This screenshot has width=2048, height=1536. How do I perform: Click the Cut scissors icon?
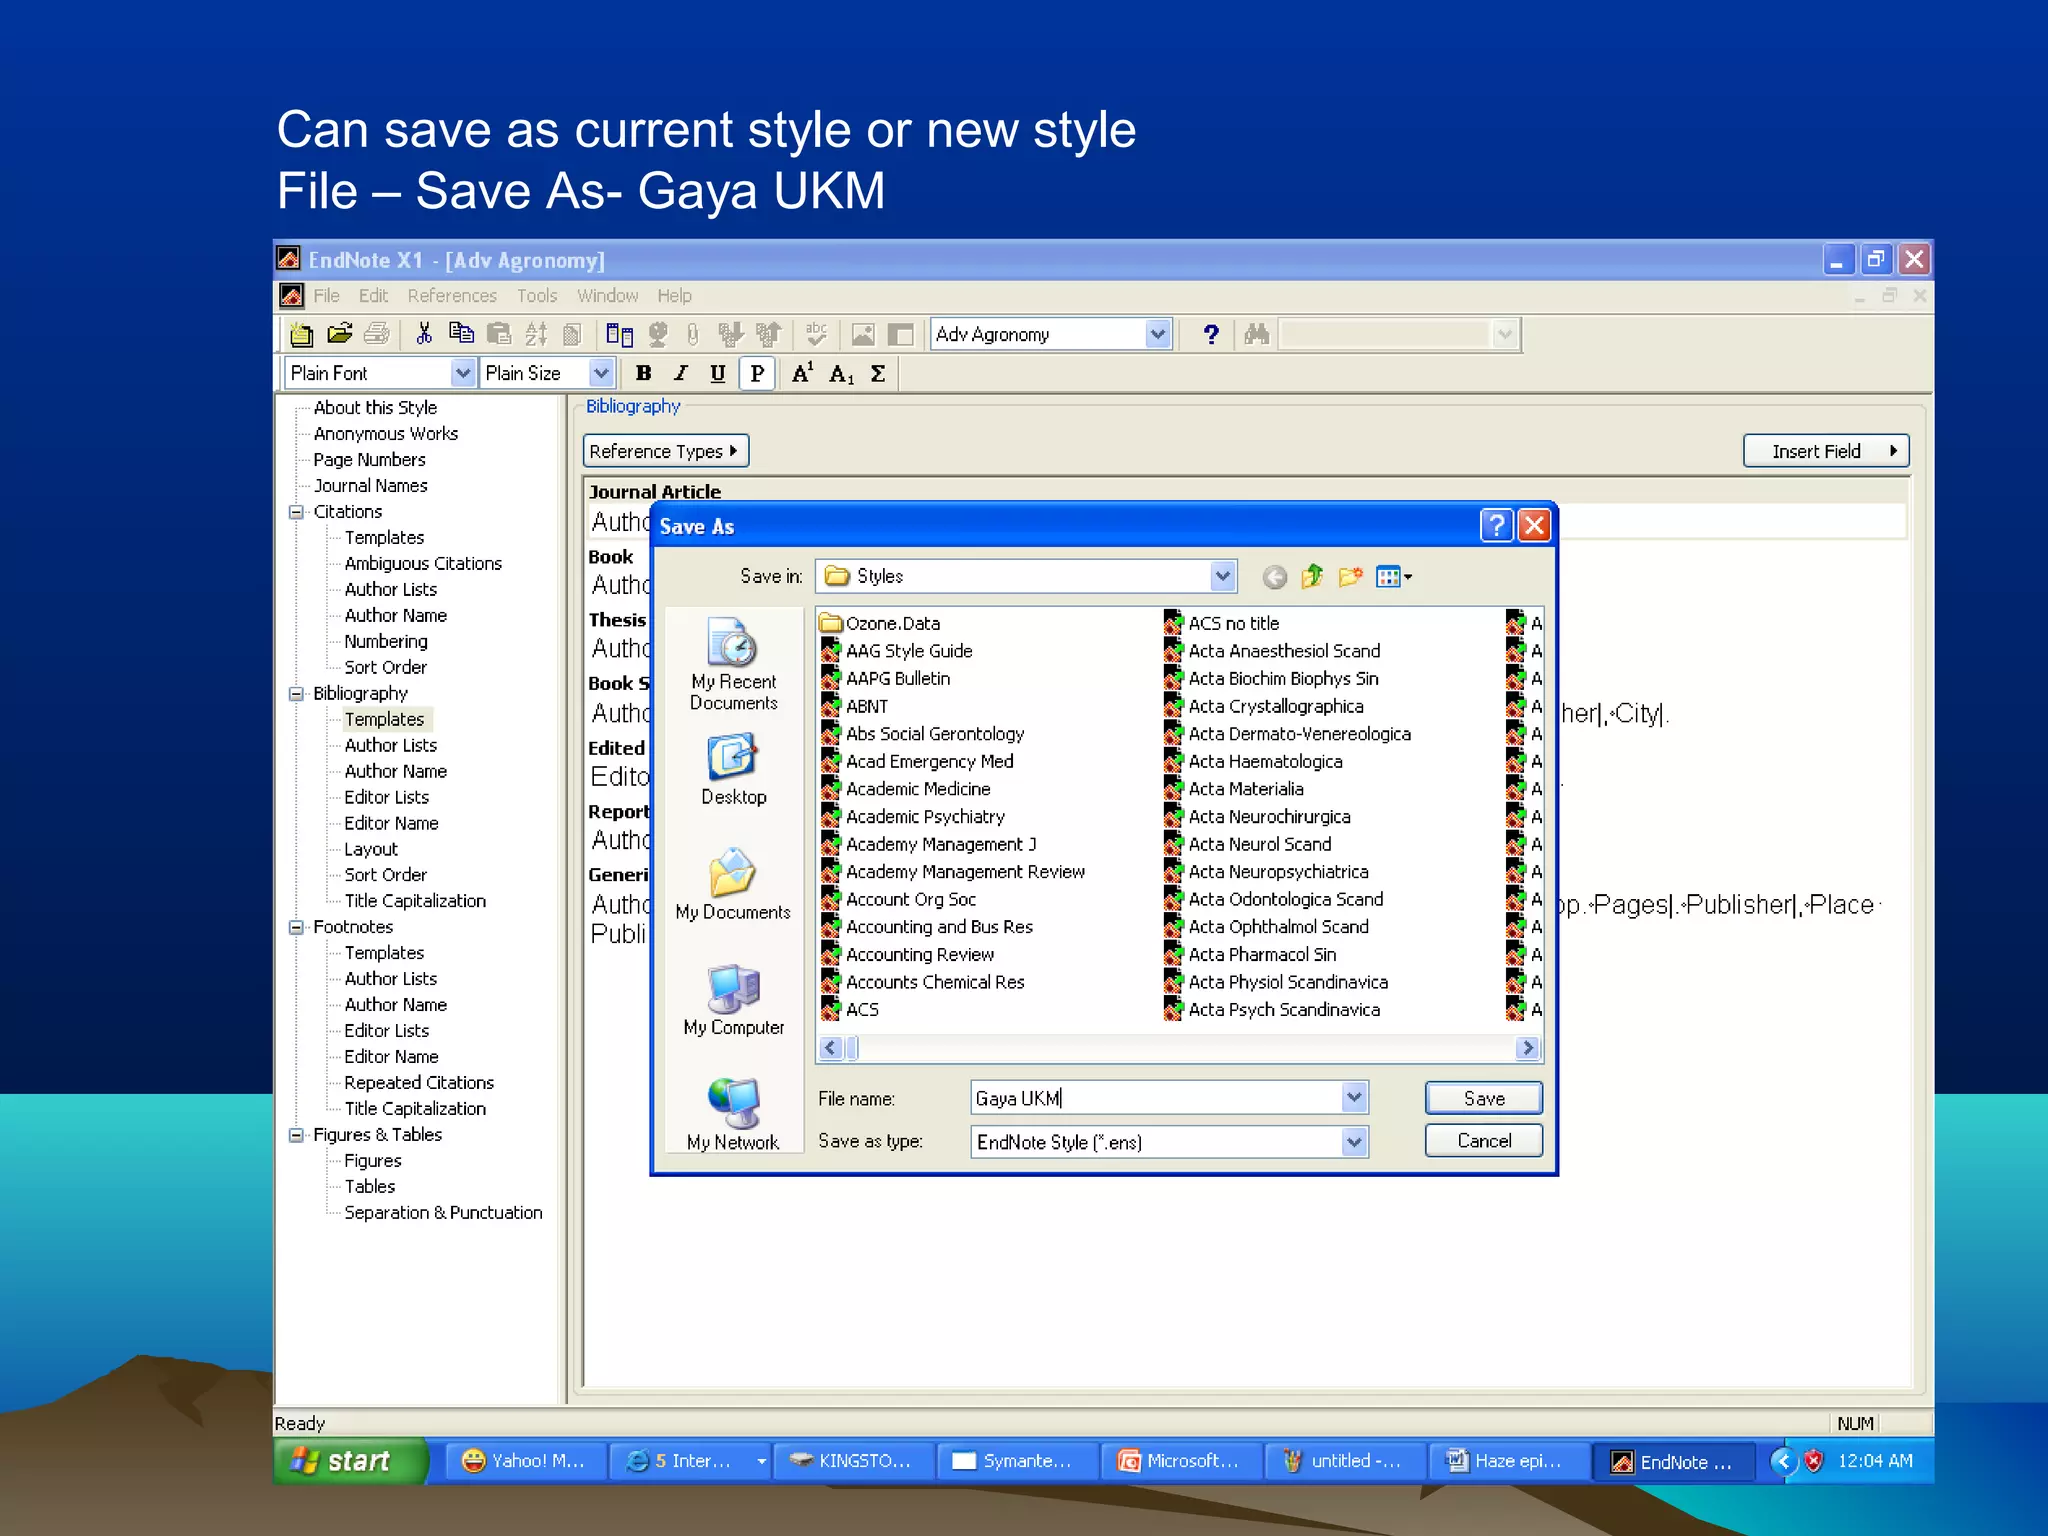[424, 334]
